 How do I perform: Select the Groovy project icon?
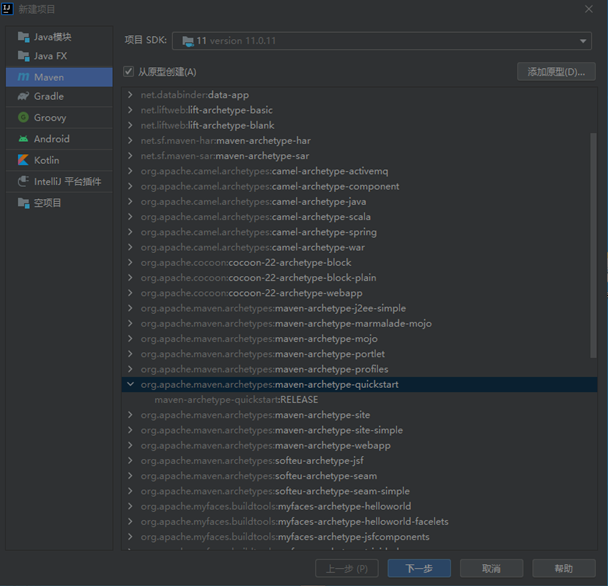(23, 118)
